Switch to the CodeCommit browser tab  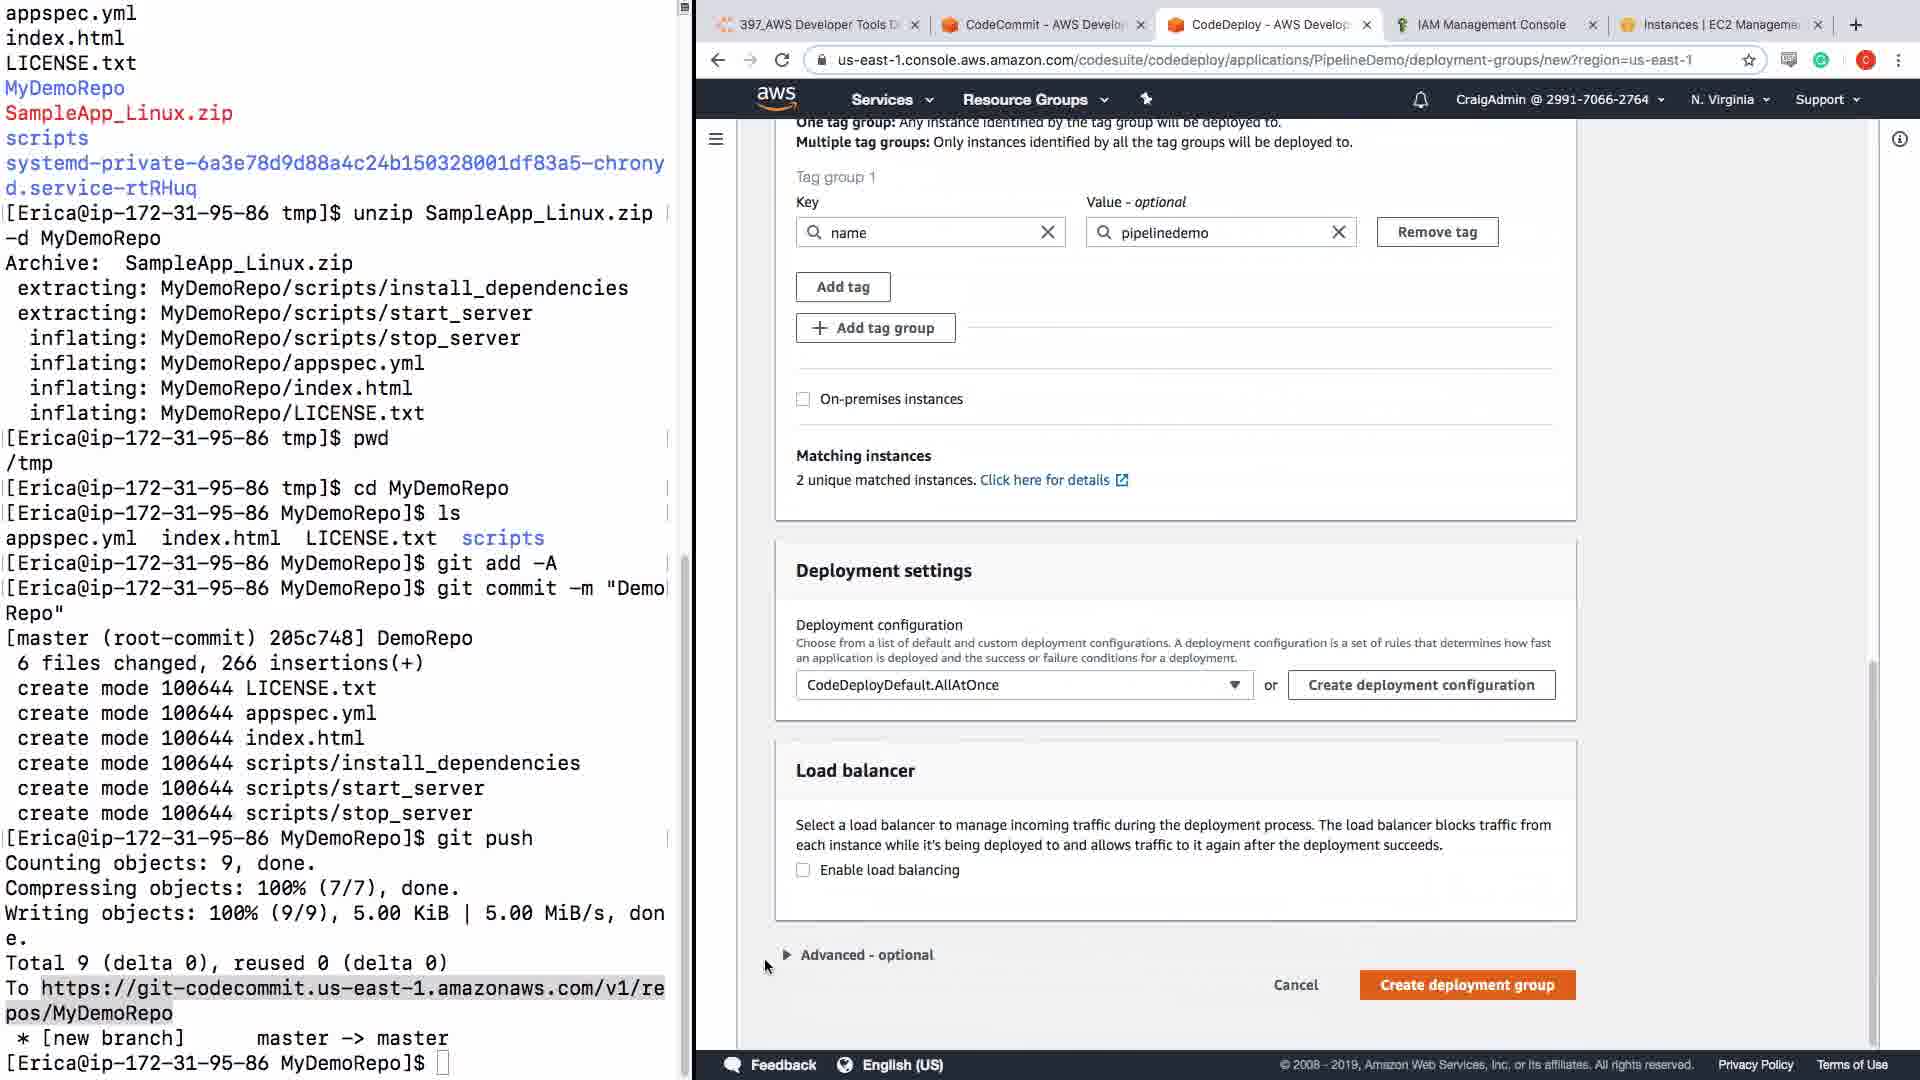[1043, 25]
